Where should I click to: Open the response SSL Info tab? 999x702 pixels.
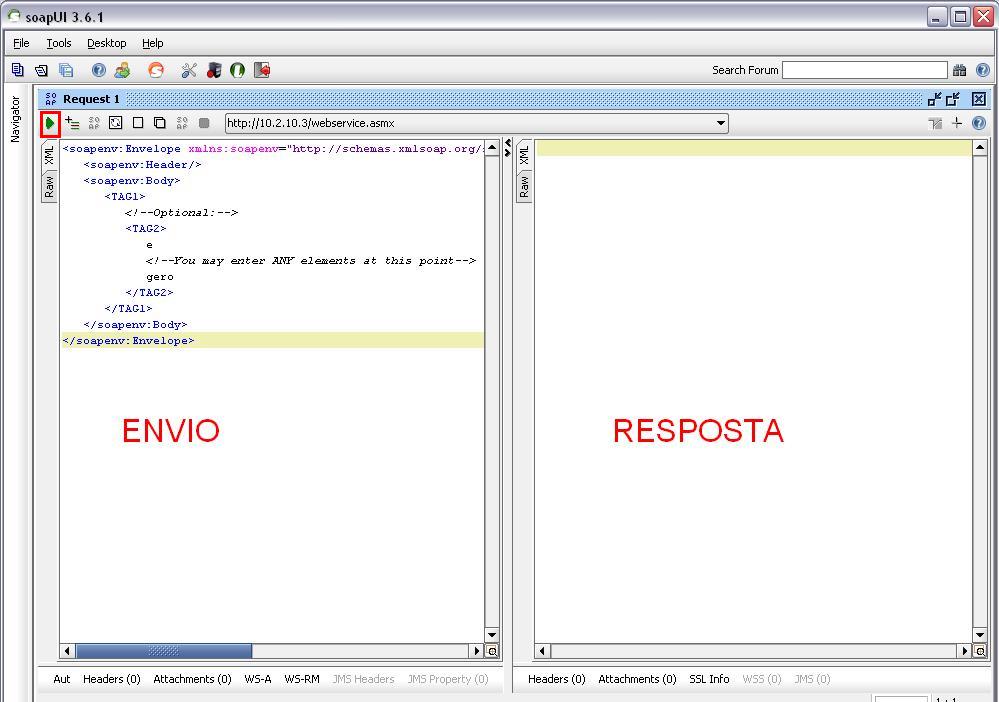[x=709, y=679]
